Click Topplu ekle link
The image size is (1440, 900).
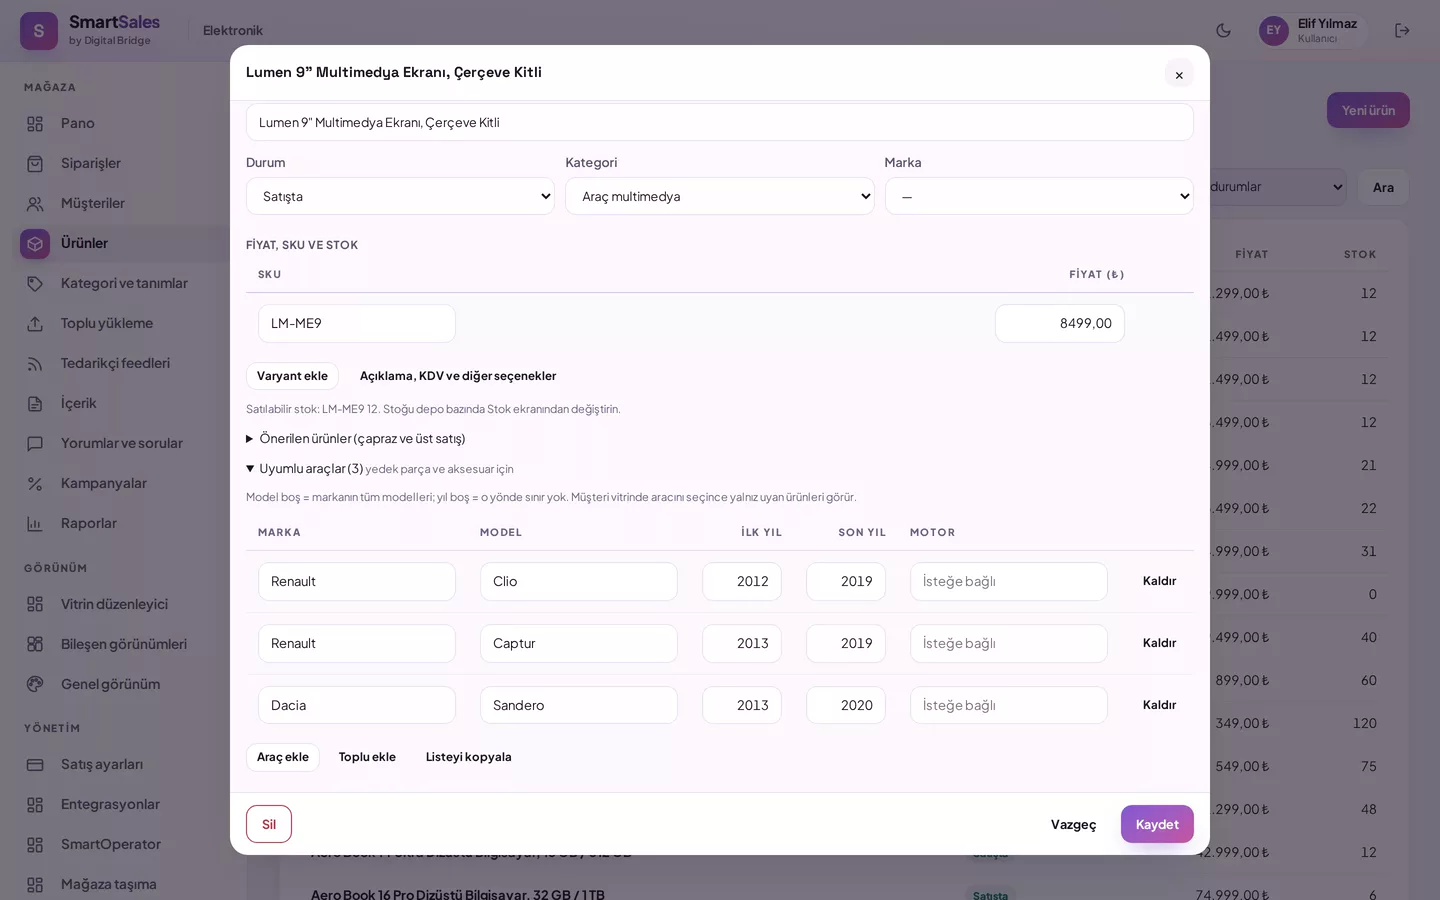367,757
